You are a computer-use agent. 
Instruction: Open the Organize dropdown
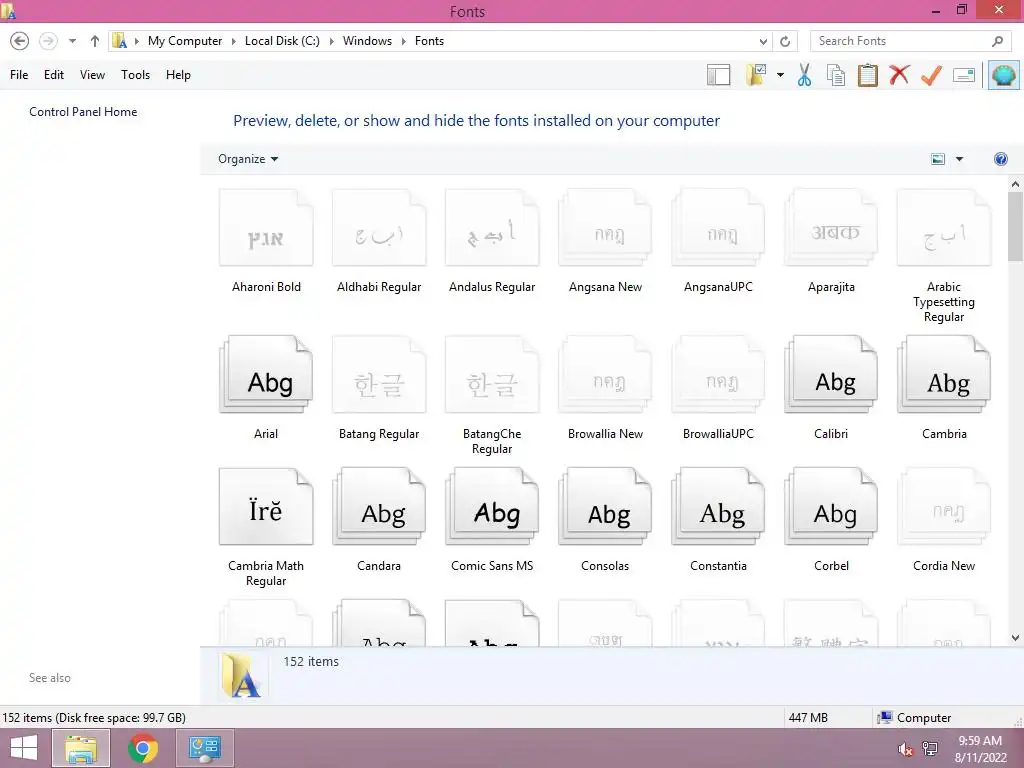click(x=248, y=159)
